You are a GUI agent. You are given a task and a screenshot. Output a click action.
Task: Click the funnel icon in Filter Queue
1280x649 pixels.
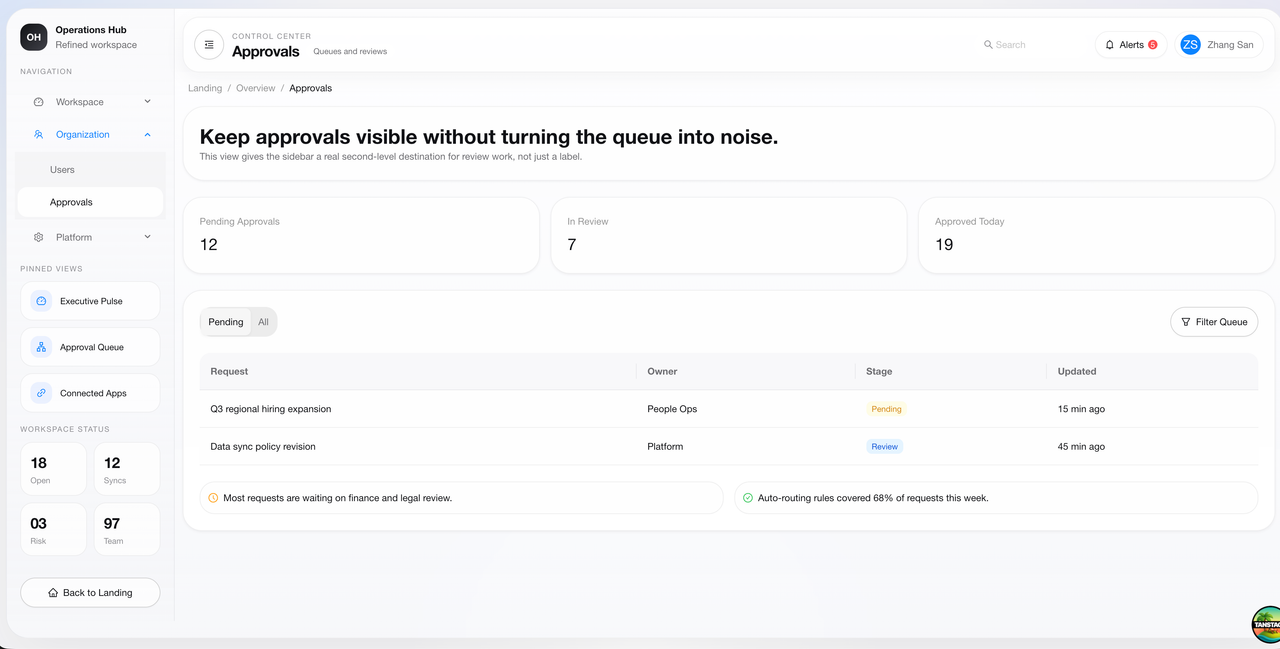click(x=1186, y=322)
